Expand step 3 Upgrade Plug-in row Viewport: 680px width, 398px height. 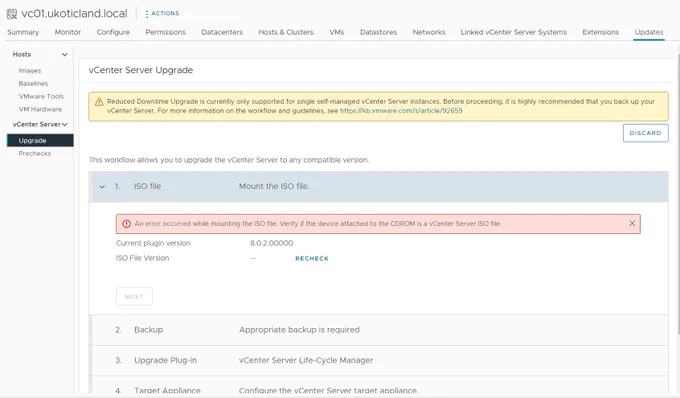point(378,360)
